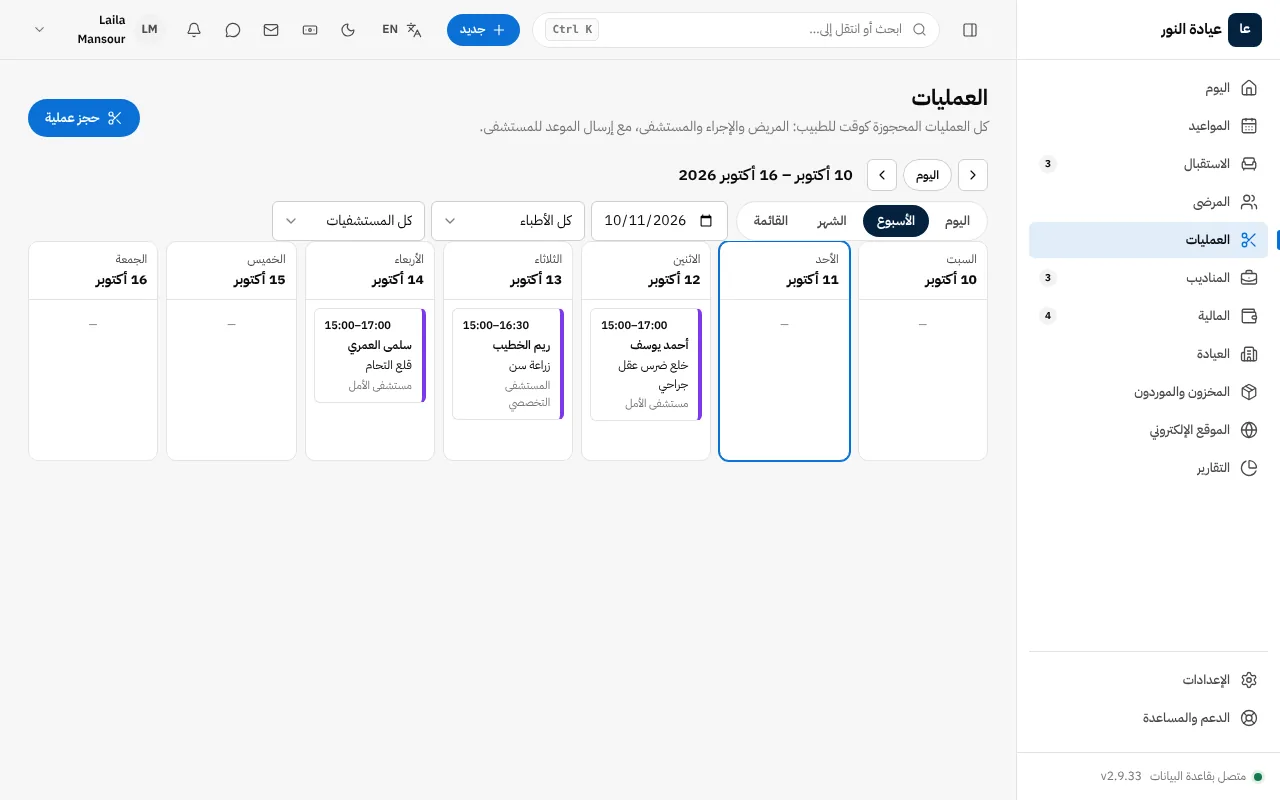Screen dimensions: 1280x800
Task: Toggle the sidebar panel icon
Action: 970,30
